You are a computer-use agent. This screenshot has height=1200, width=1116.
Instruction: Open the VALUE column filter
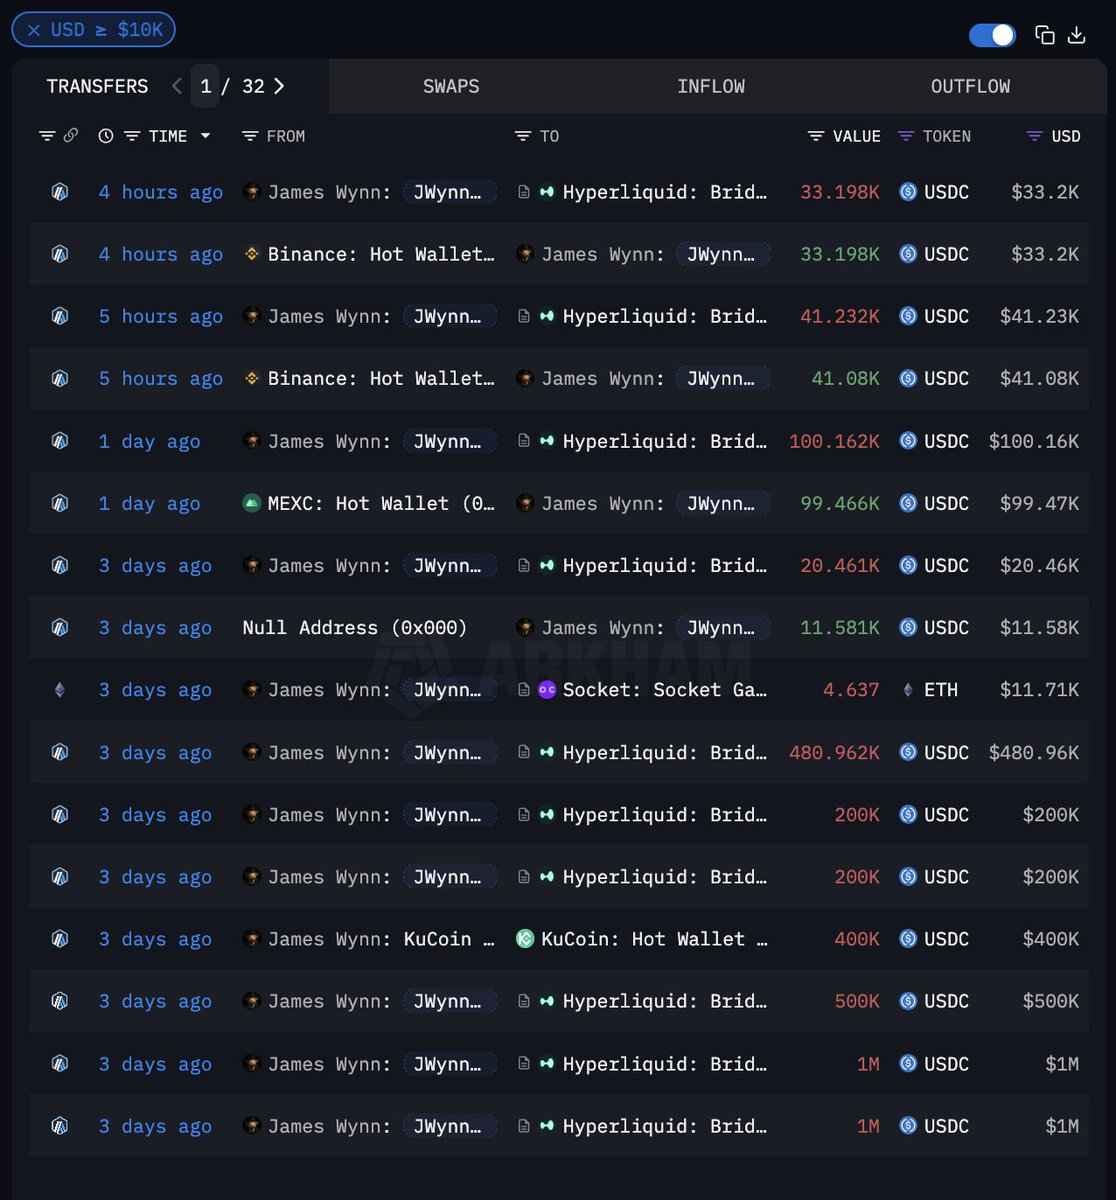pos(816,136)
